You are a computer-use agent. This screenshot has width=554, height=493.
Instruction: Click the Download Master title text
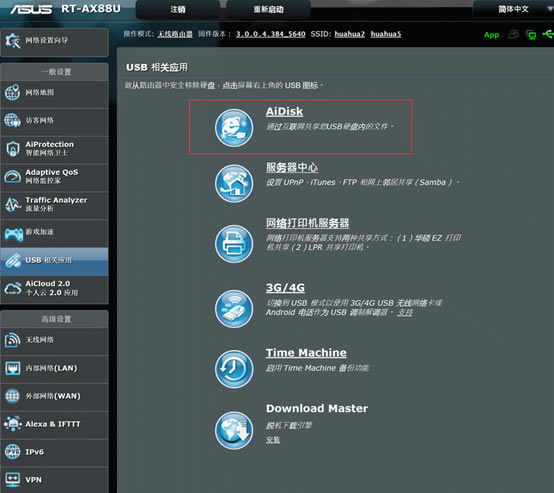click(317, 409)
